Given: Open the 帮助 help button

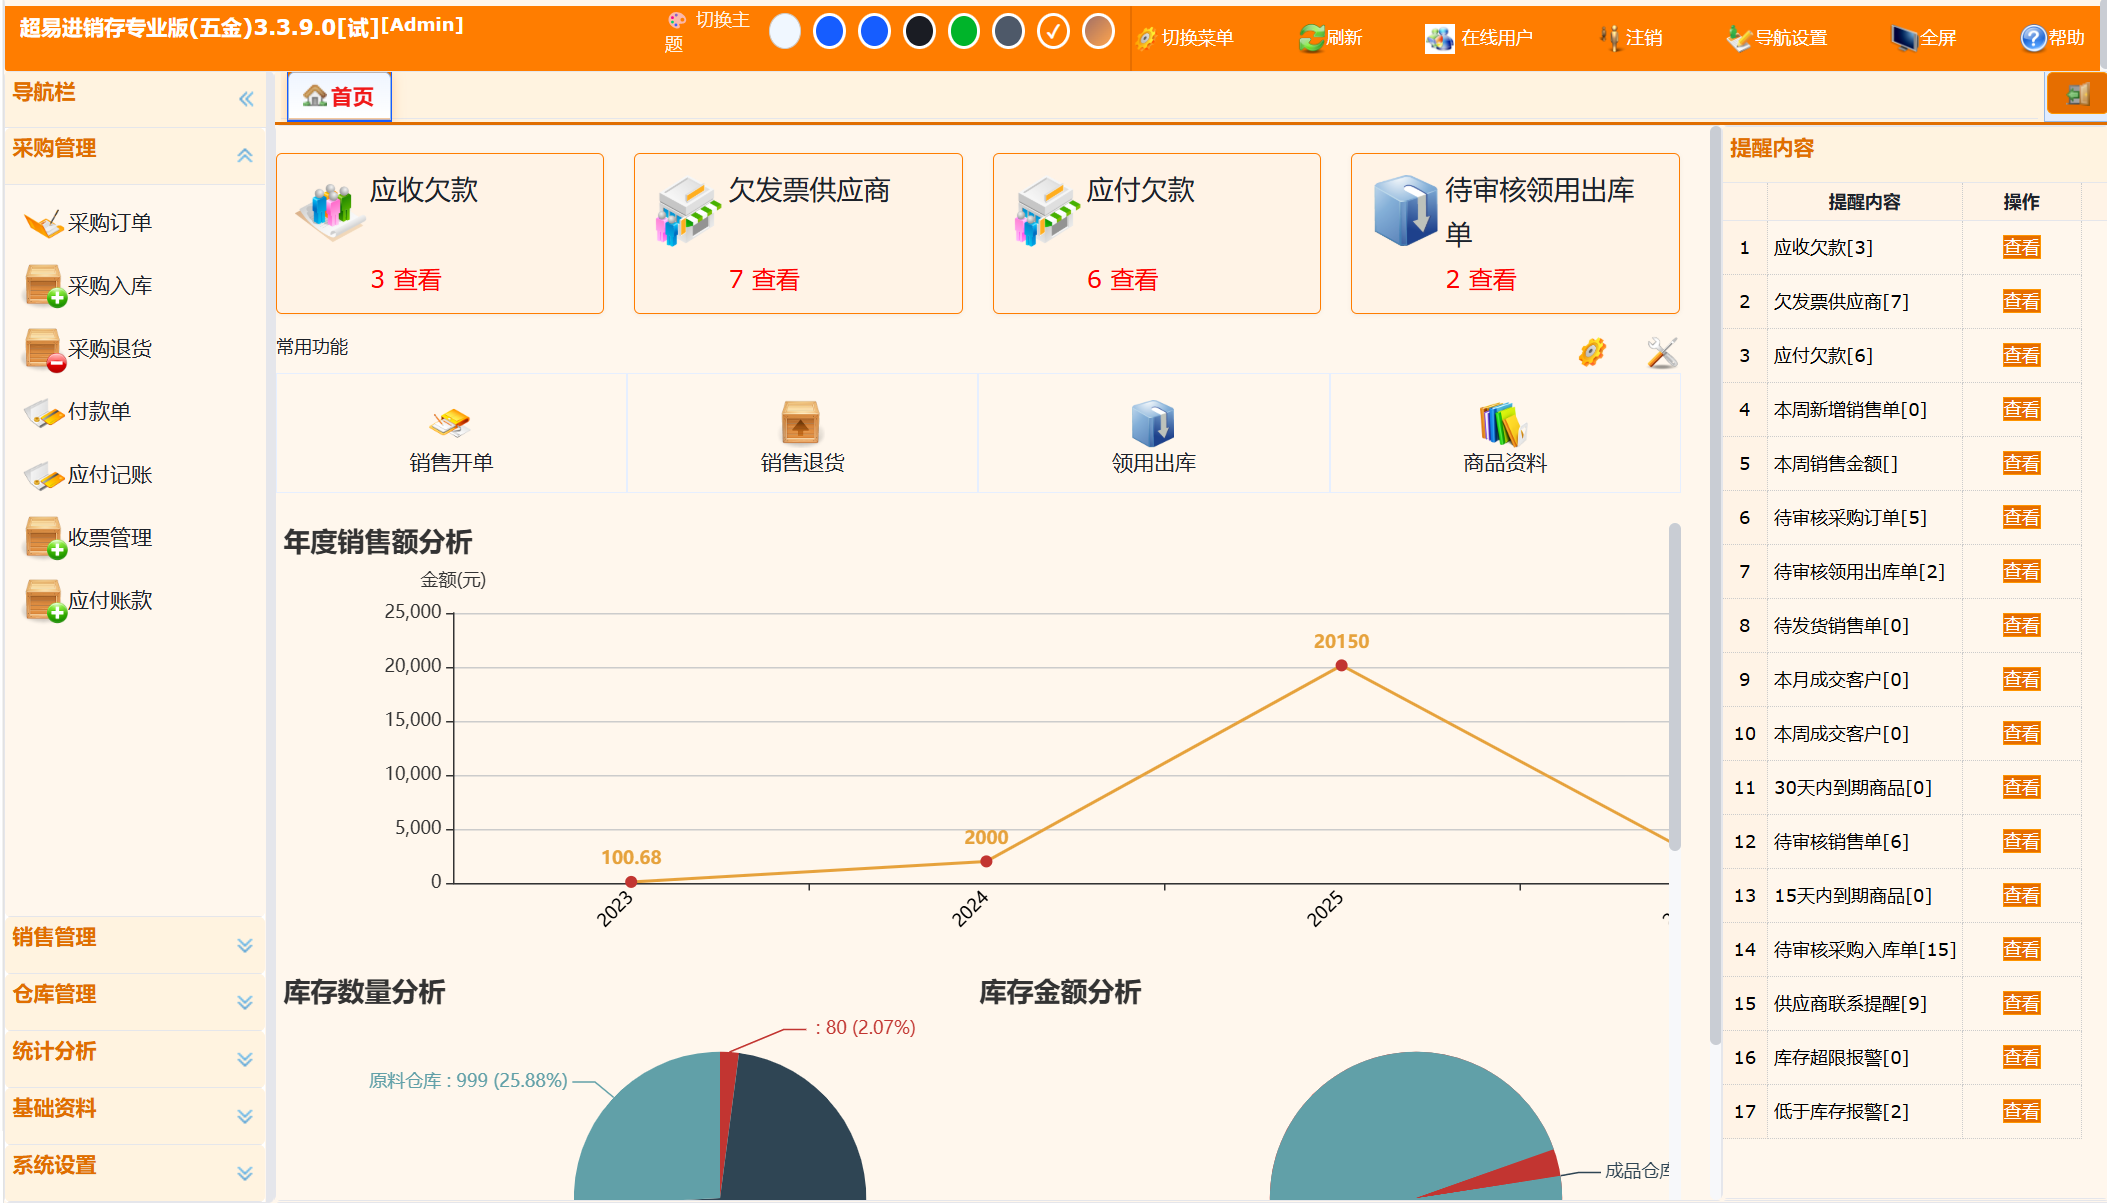Looking at the screenshot, I should [2052, 38].
